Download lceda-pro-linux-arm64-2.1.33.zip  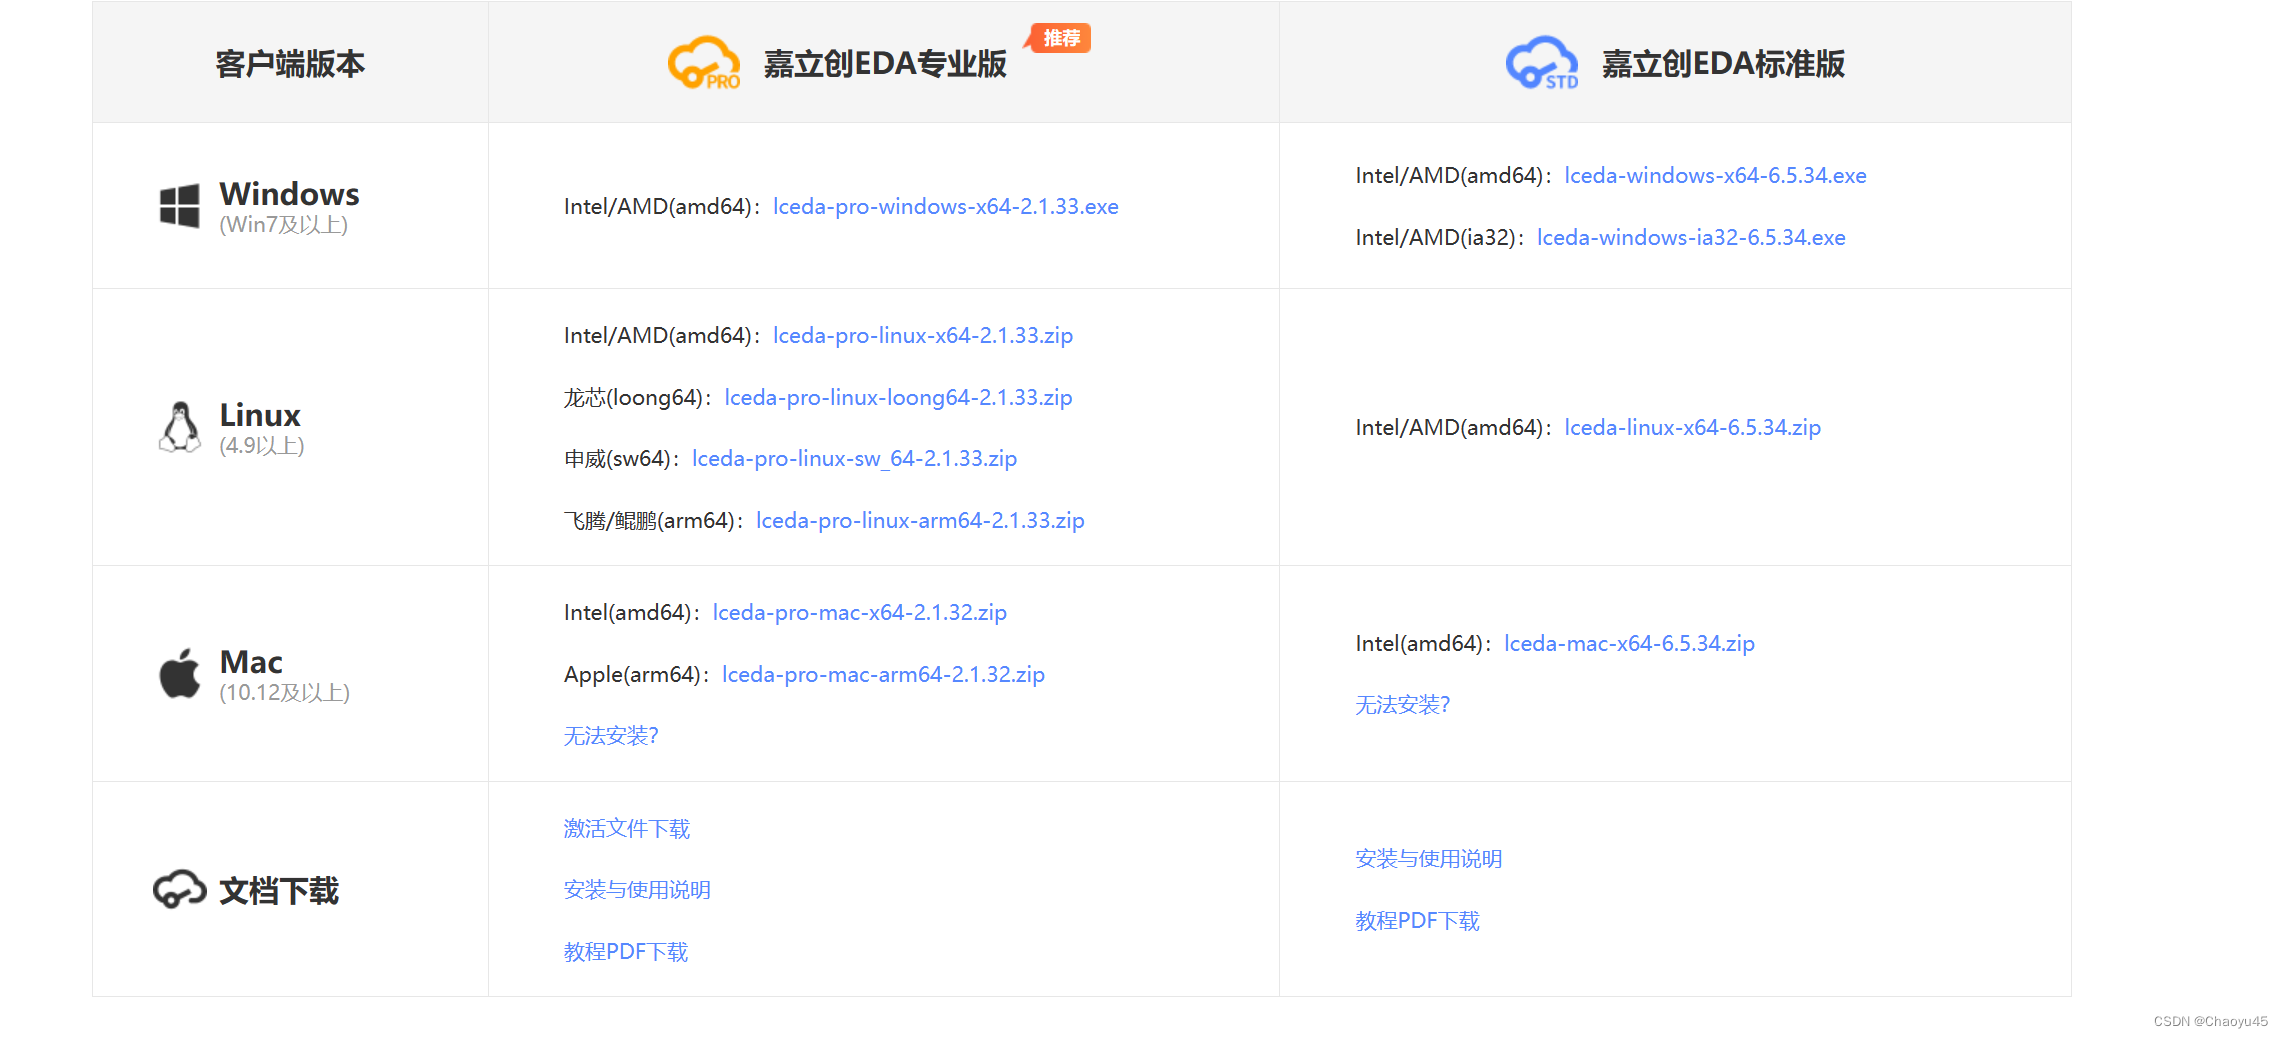(x=920, y=520)
